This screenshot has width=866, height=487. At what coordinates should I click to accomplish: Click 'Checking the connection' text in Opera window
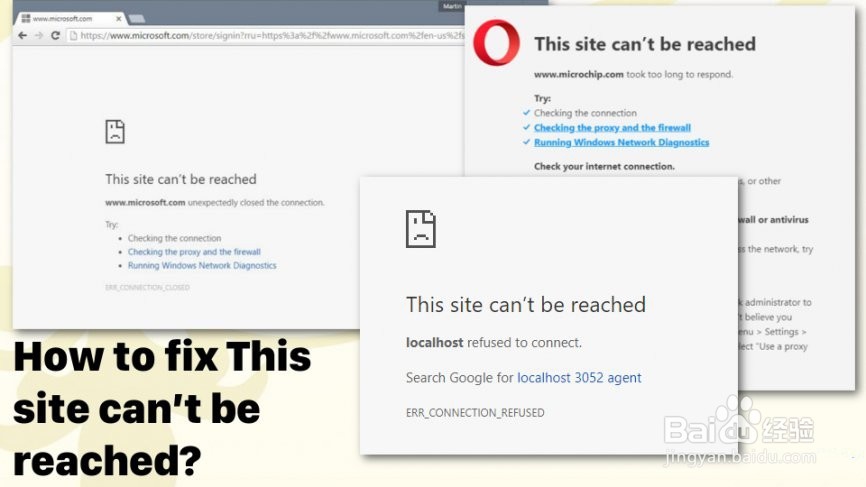pos(585,113)
